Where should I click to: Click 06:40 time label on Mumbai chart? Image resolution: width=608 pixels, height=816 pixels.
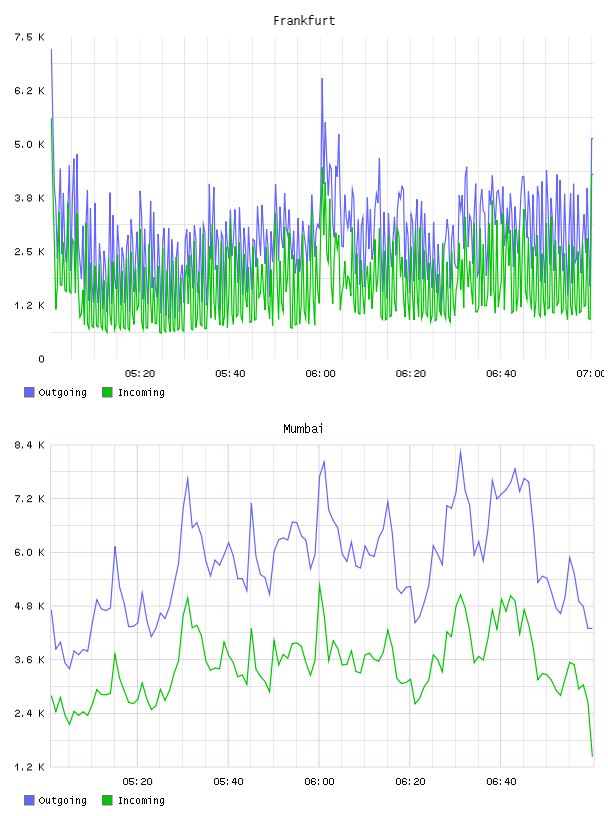pos(501,782)
